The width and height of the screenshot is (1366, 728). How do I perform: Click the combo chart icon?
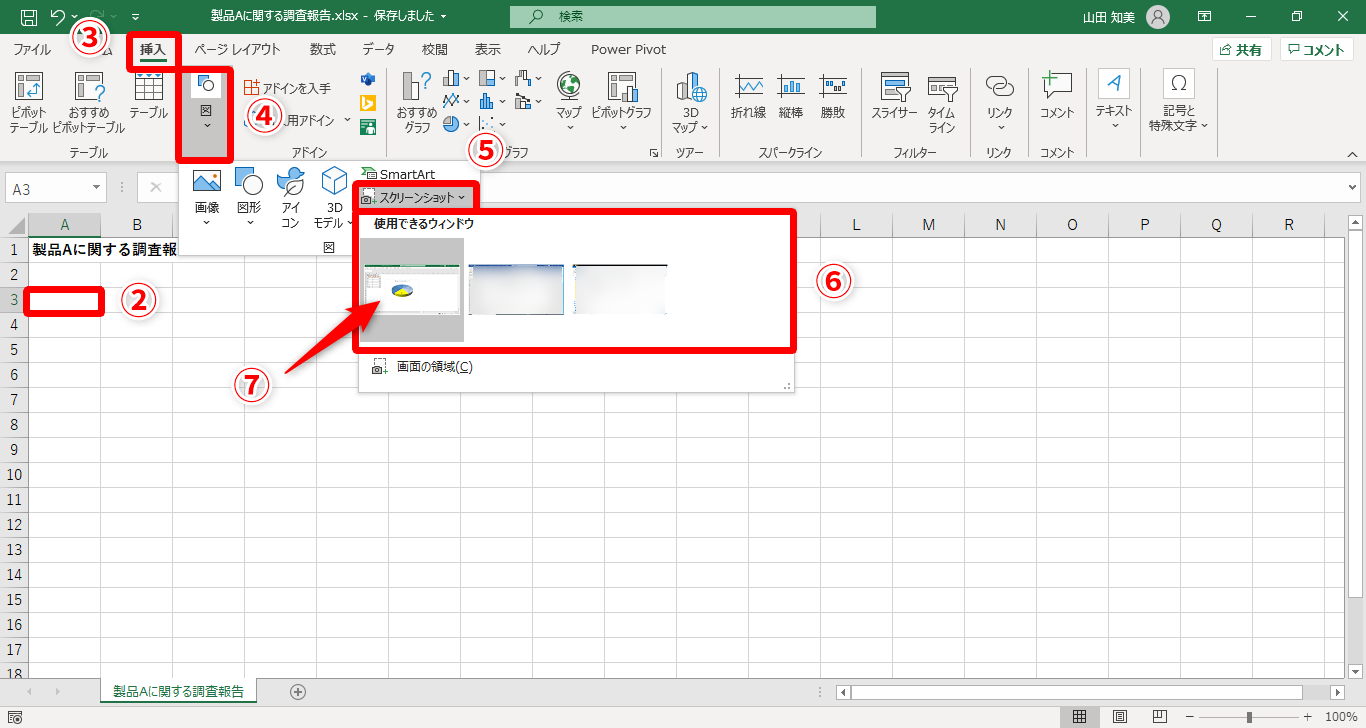(523, 101)
